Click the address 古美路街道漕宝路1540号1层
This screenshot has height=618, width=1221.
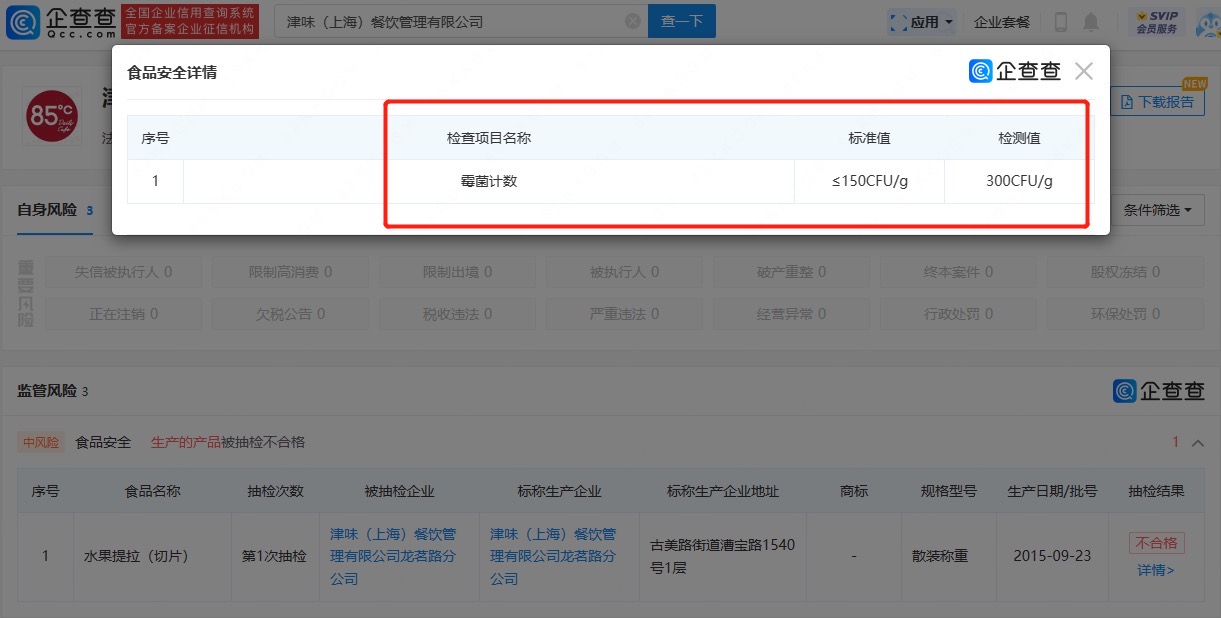click(x=722, y=556)
